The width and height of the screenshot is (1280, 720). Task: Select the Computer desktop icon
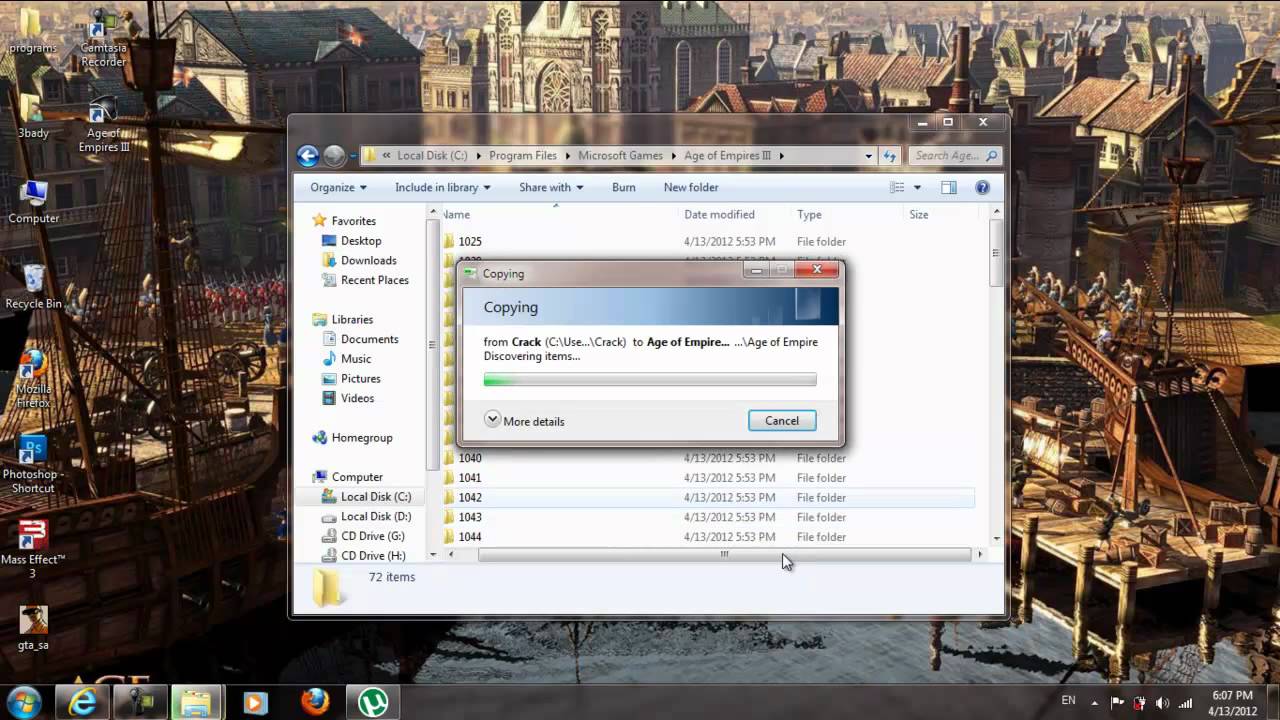click(x=34, y=202)
